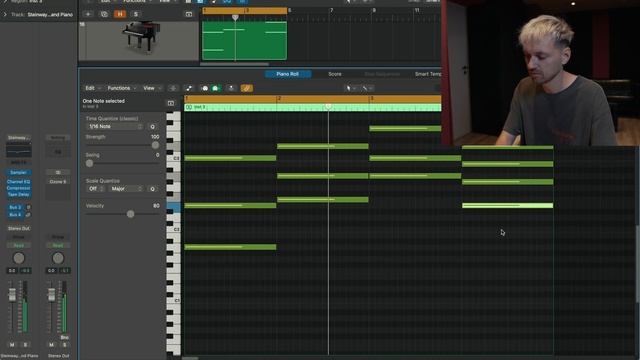Open the piano roll View menu
Screen dimensions: 640x360
(151, 88)
